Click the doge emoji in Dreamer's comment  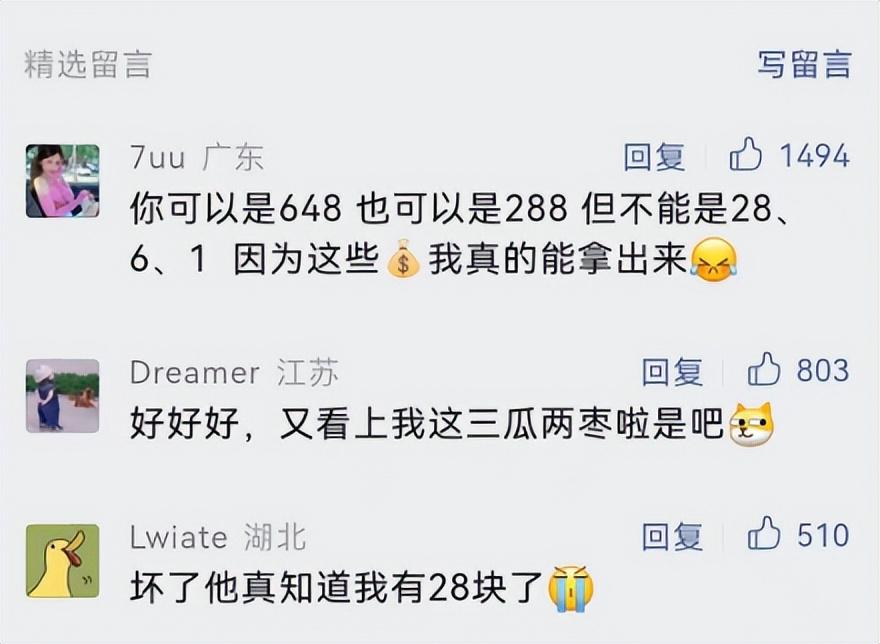750,424
